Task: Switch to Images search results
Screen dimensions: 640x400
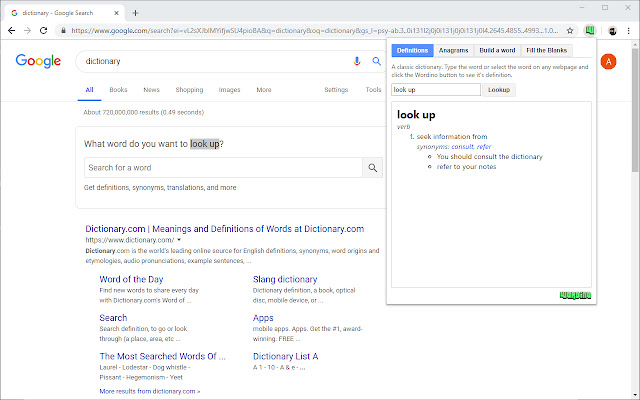Action: [x=229, y=90]
